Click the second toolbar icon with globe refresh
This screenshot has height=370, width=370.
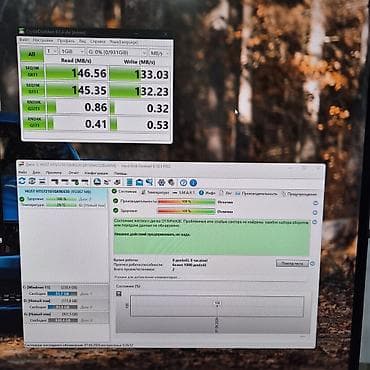tap(32, 181)
